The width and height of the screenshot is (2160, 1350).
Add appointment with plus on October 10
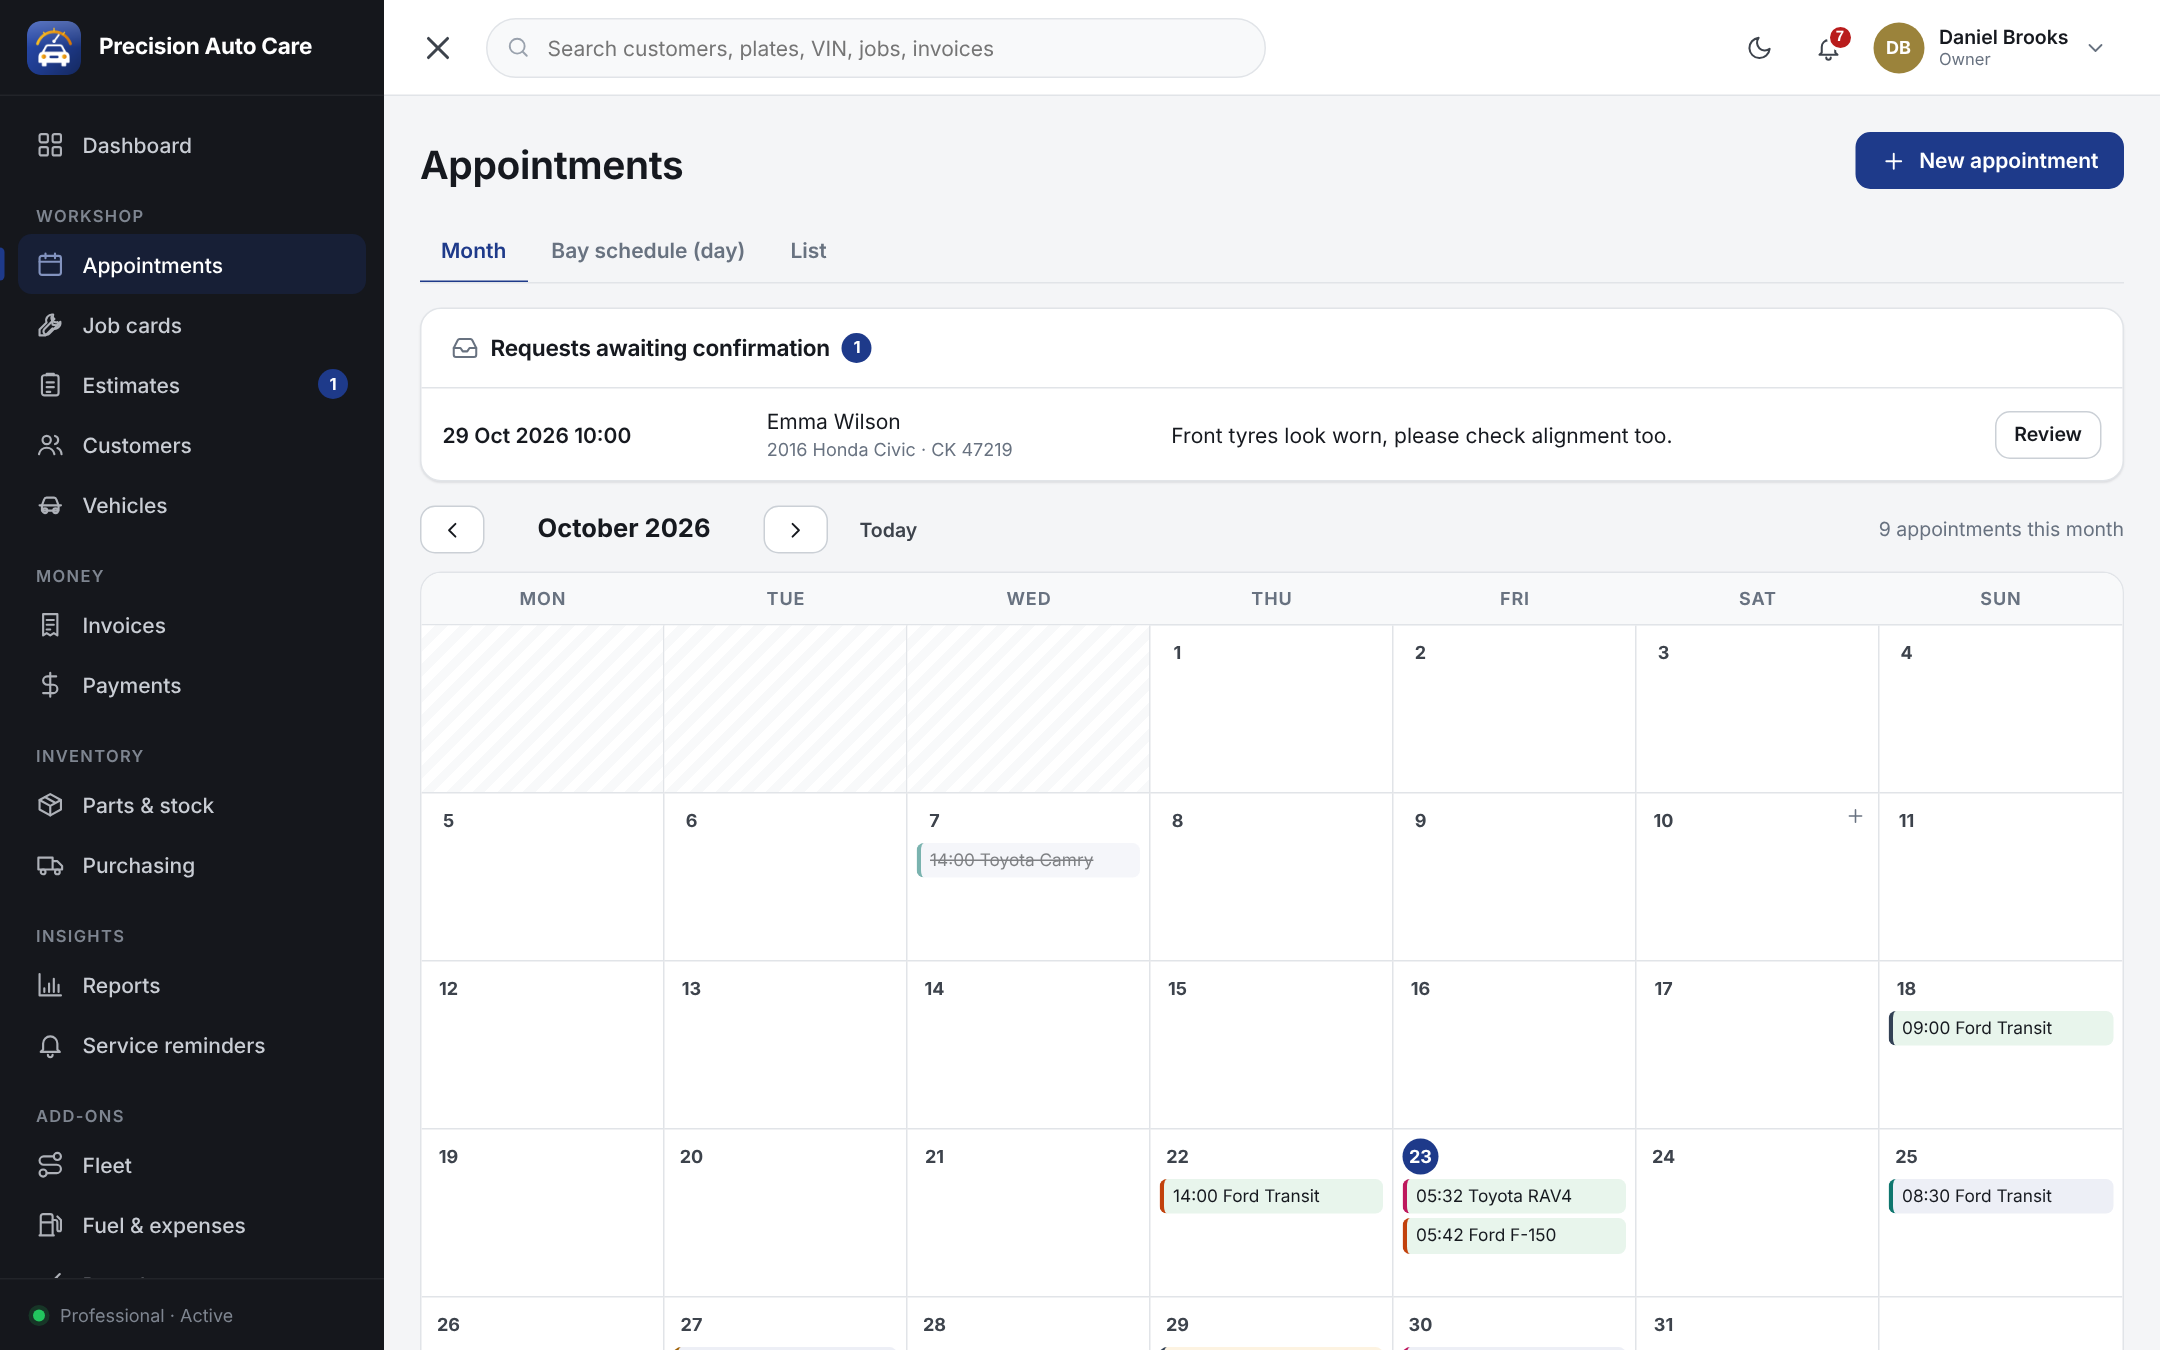click(1855, 816)
